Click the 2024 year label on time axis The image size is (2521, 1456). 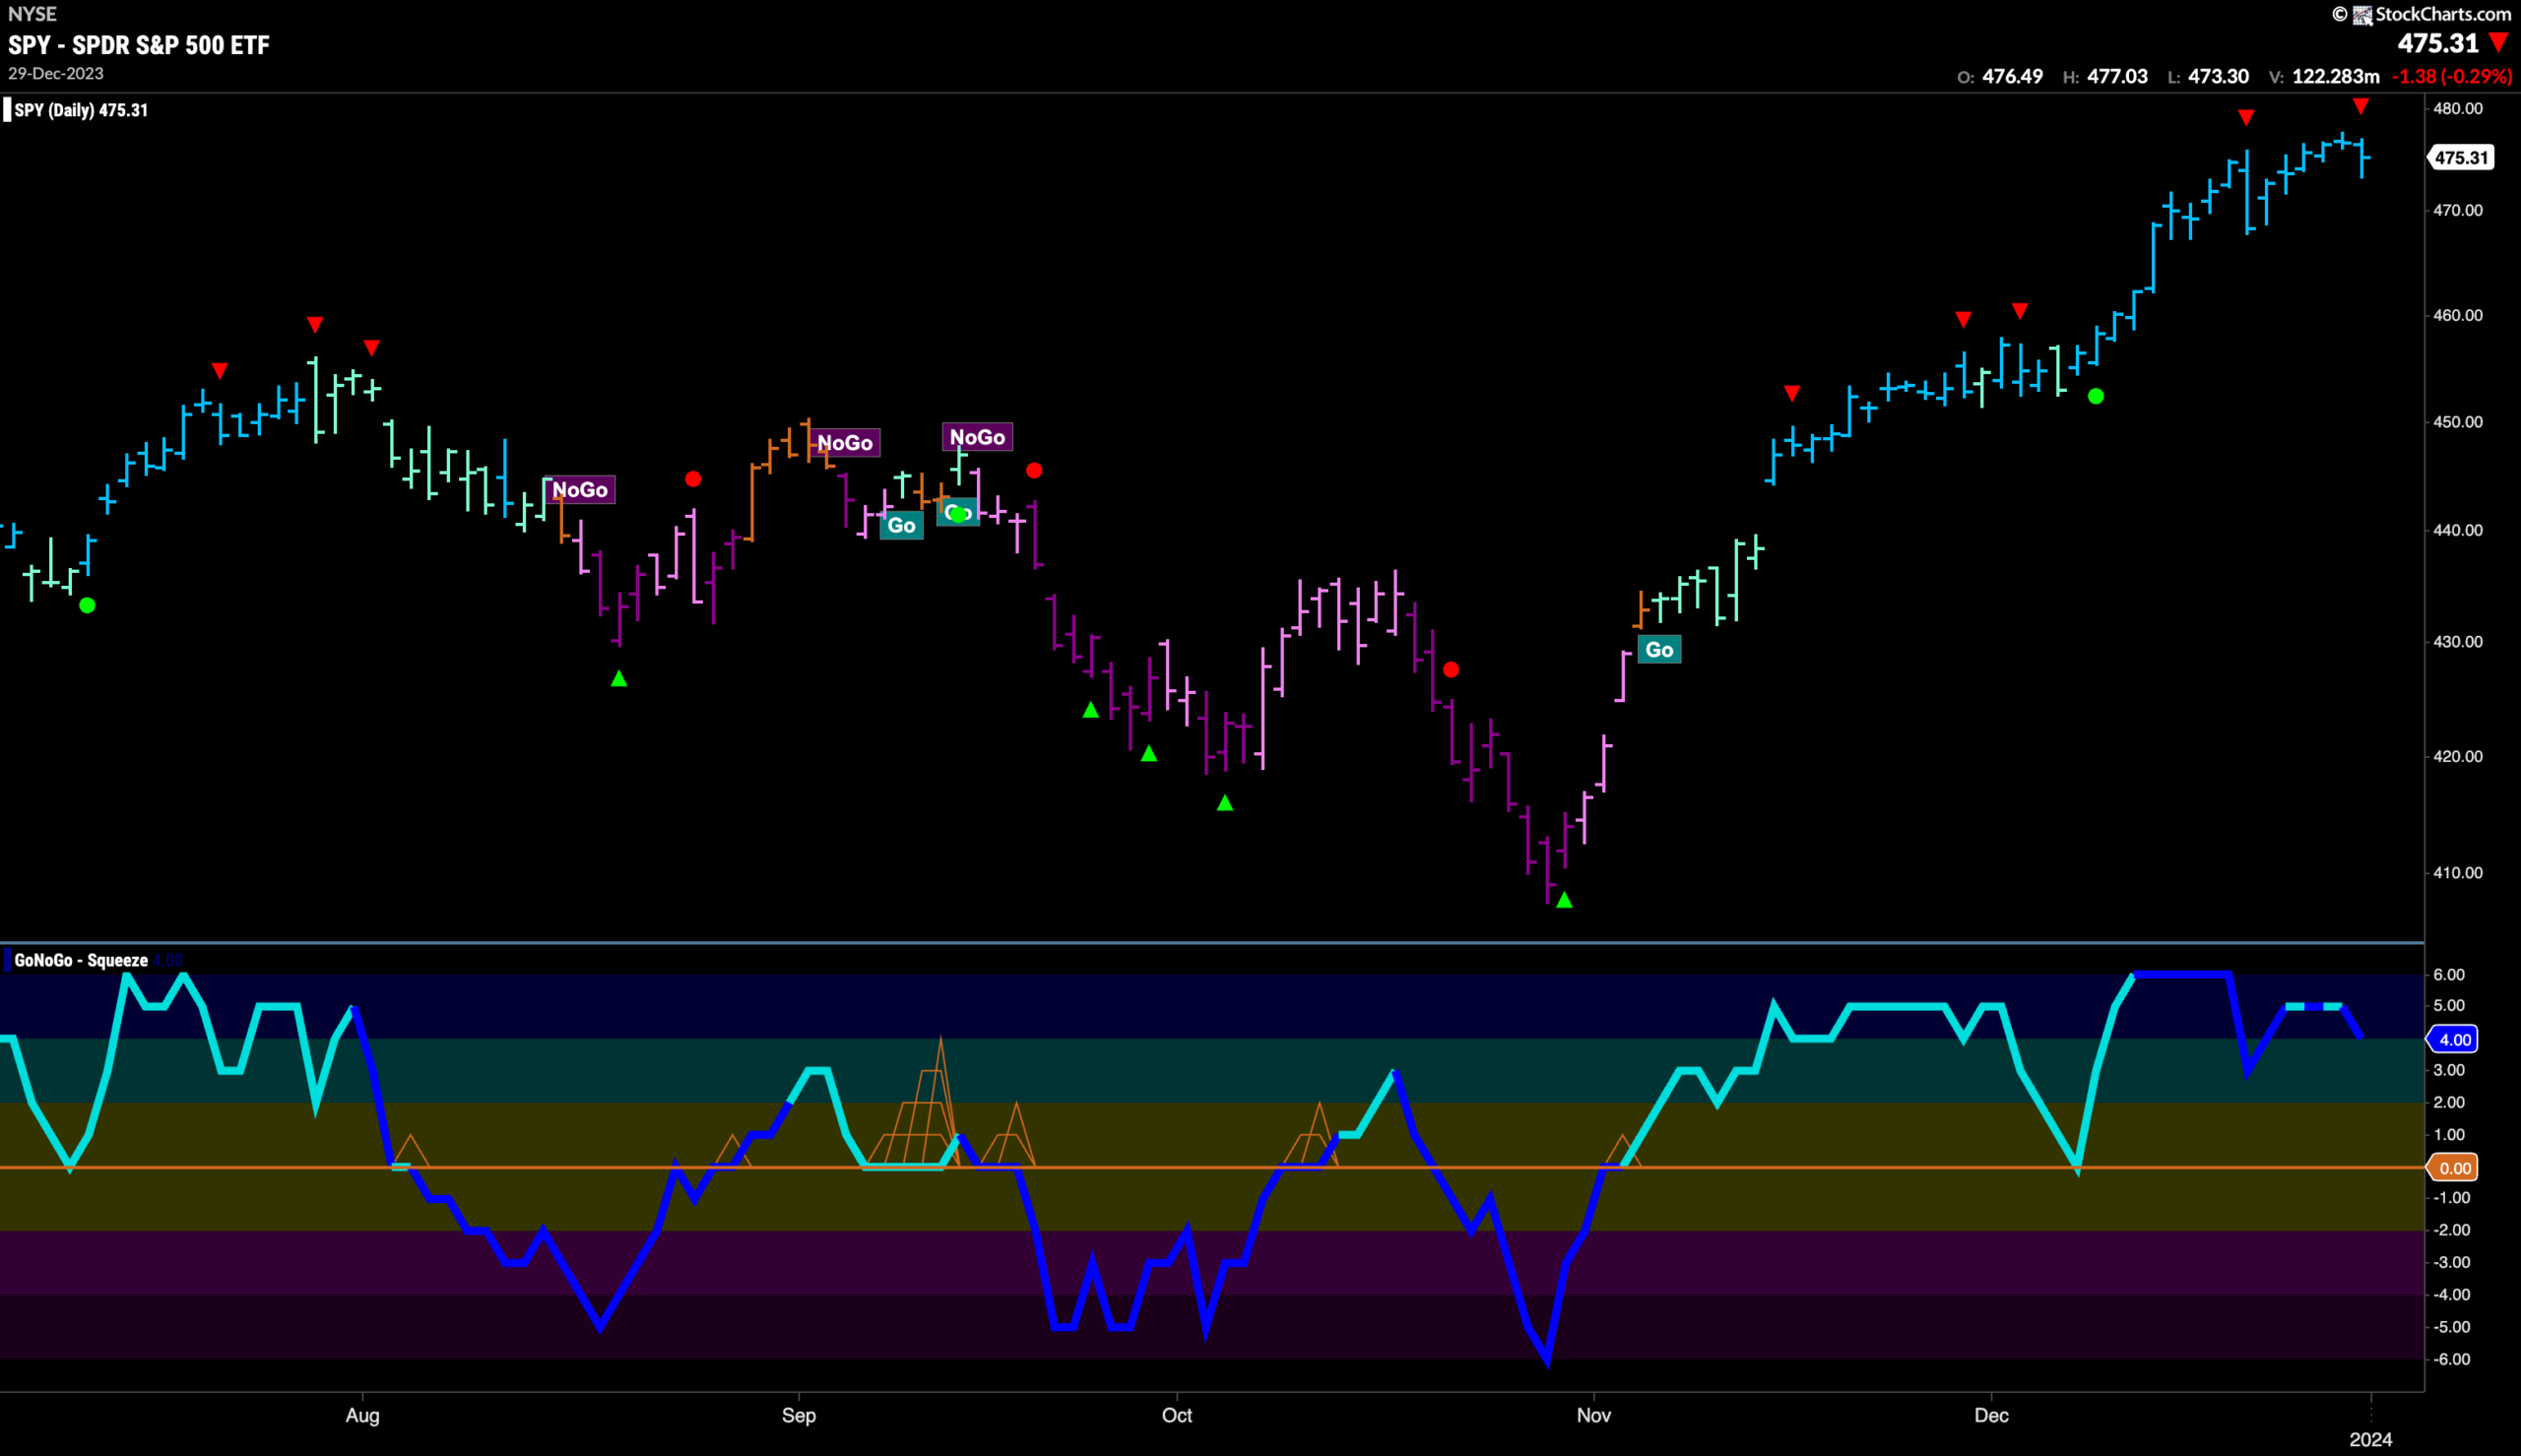click(2371, 1439)
